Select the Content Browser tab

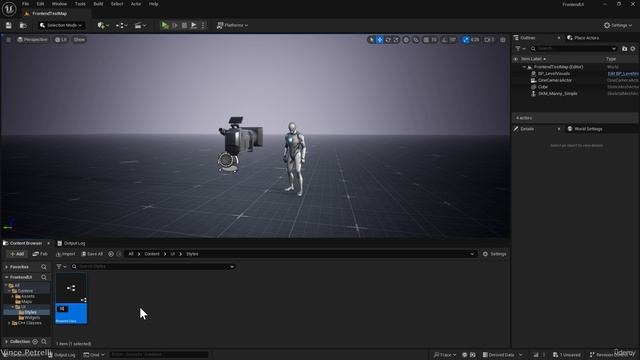coord(26,243)
